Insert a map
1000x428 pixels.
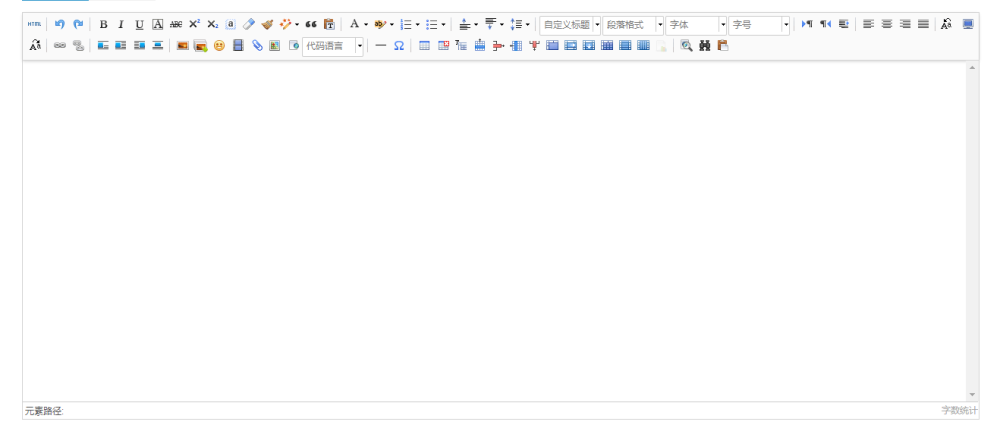tap(274, 46)
